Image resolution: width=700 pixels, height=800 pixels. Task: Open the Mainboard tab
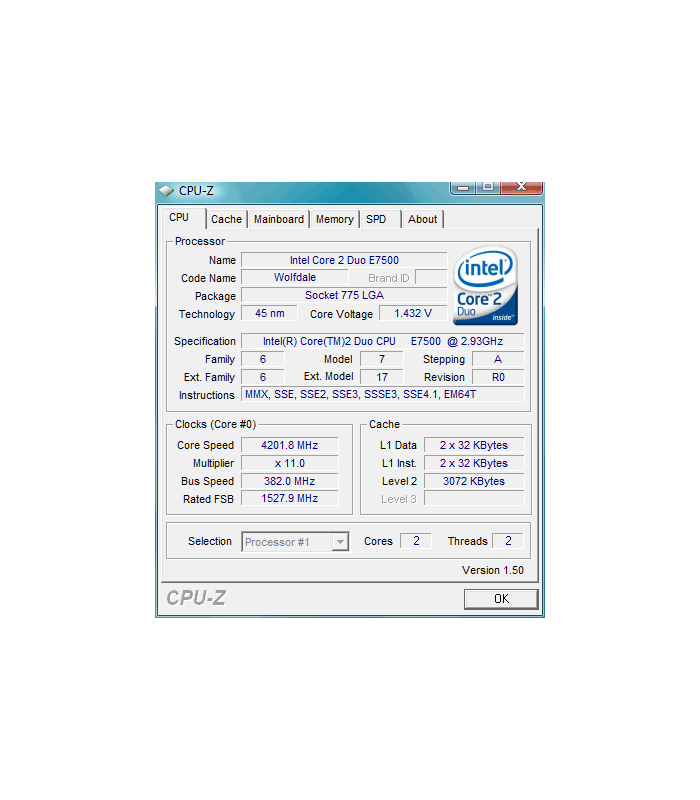(279, 219)
